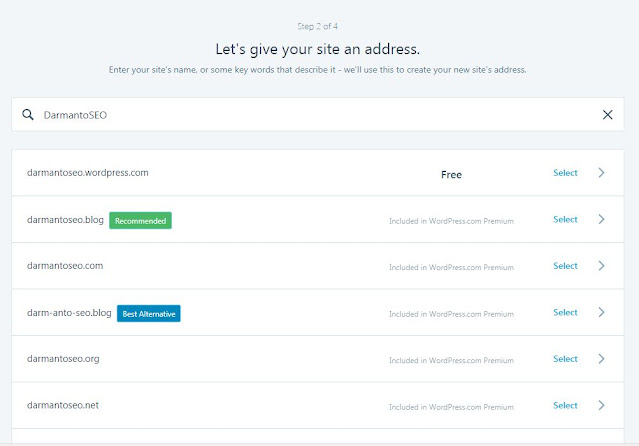Open chevron arrow for darmantoseo.wordpress.com

601,173
